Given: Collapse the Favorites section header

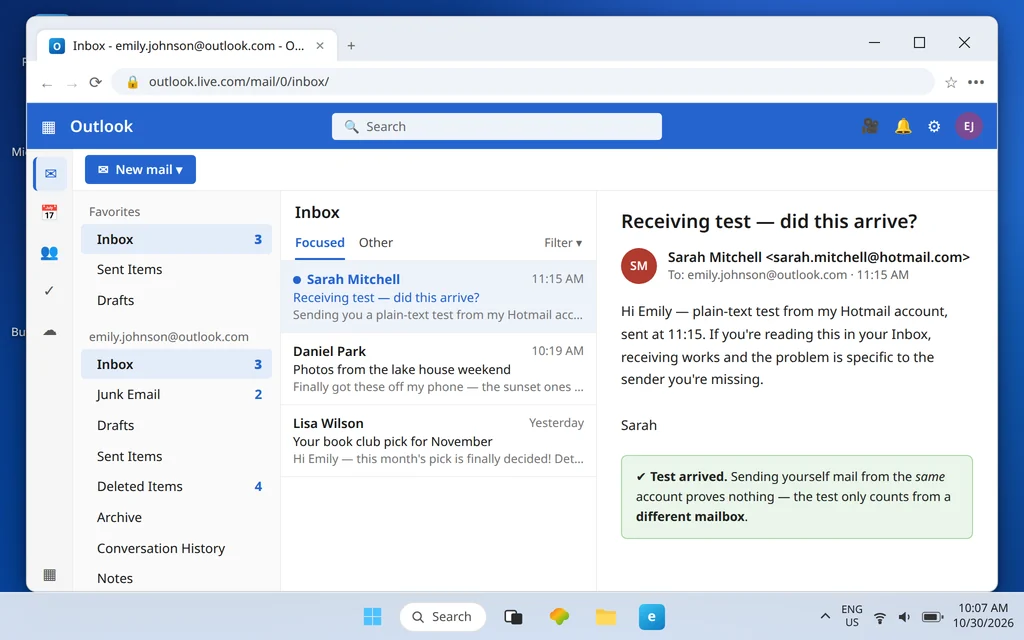Looking at the screenshot, I should pos(114,212).
